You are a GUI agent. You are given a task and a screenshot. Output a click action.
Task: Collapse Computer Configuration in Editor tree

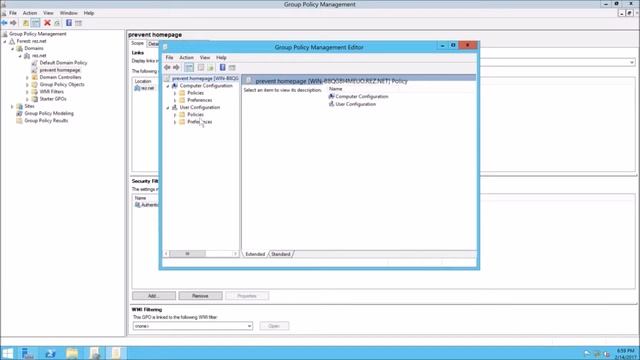click(x=168, y=86)
